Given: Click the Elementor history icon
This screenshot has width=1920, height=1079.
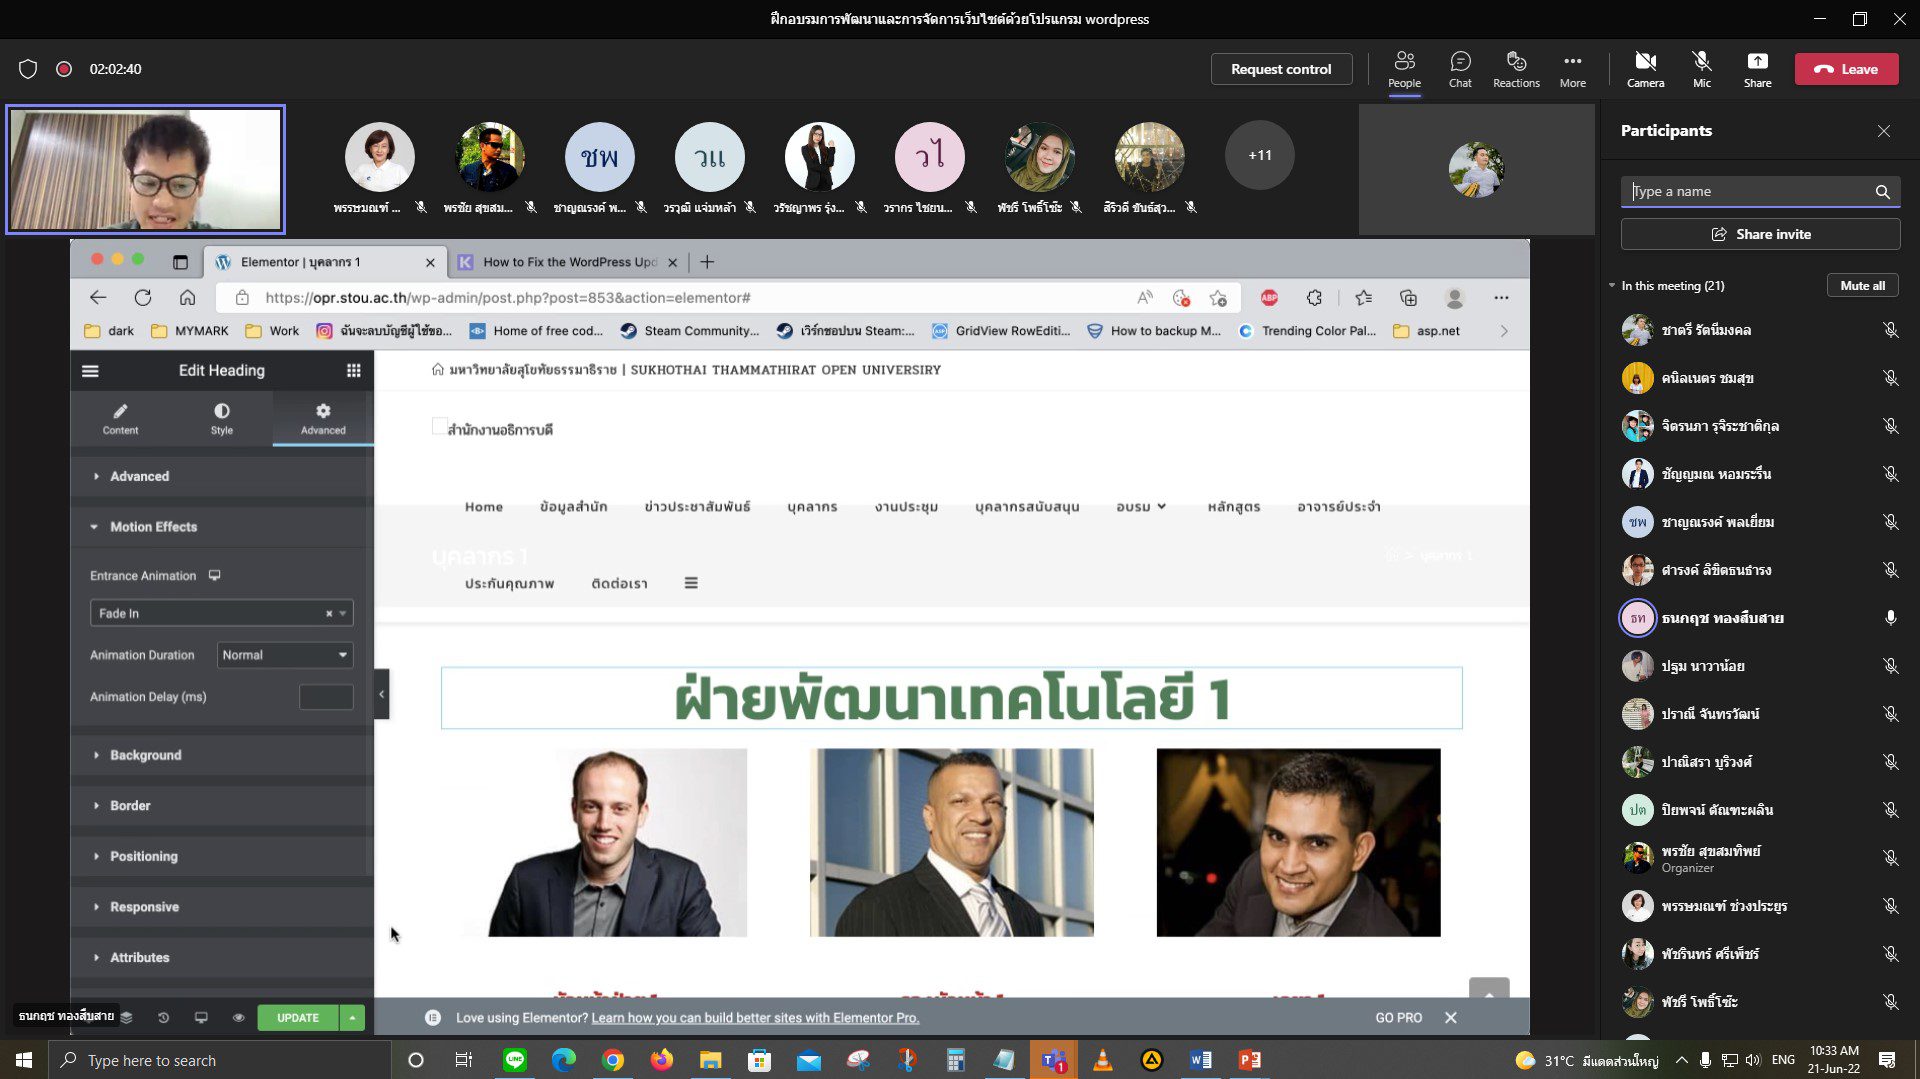Looking at the screenshot, I should click(x=163, y=1017).
